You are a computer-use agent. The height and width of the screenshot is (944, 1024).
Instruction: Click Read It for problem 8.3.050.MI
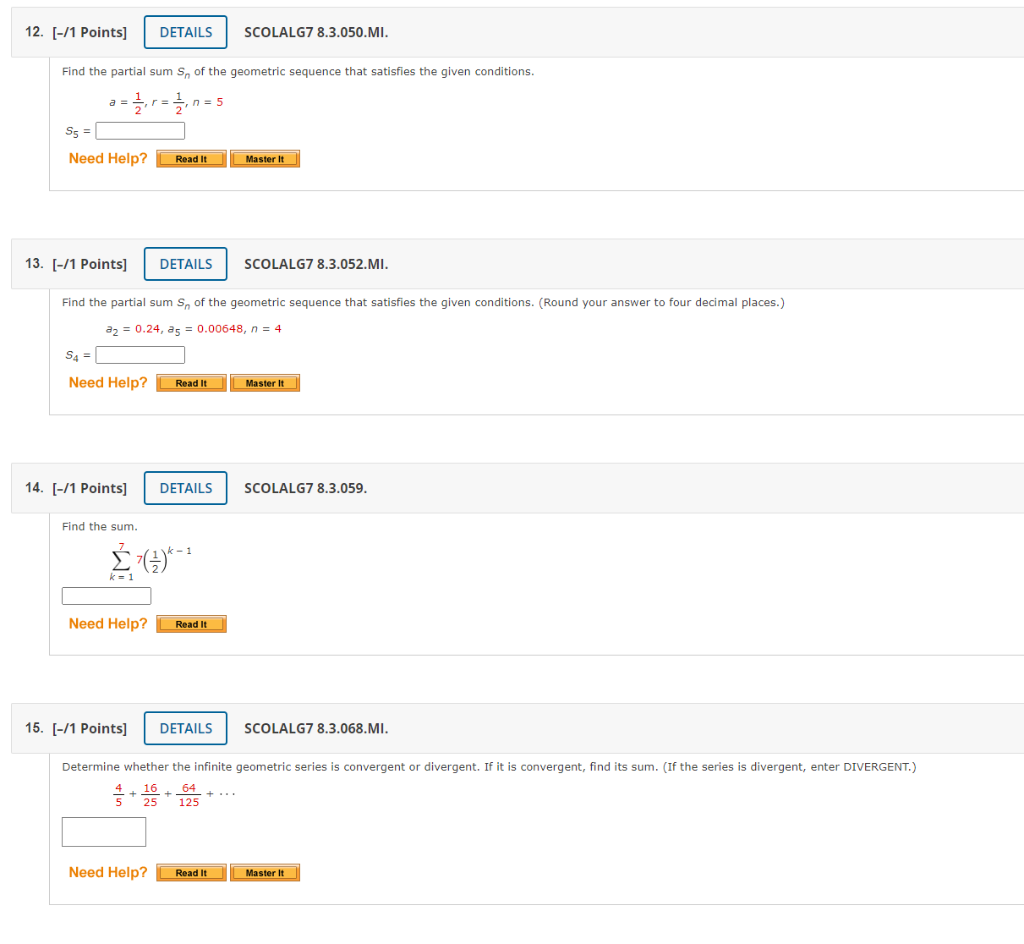(190, 158)
